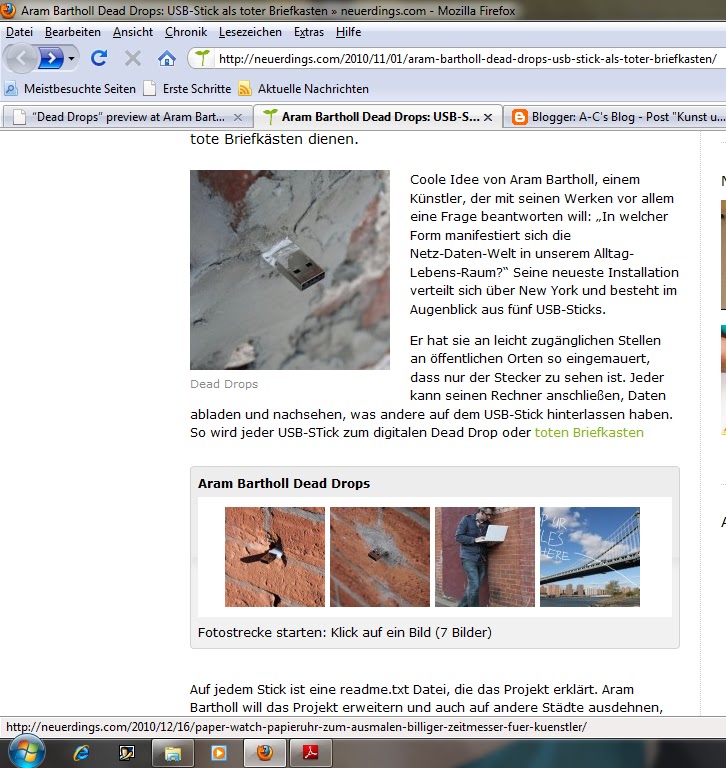Open the Lesezeichen menu

pos(250,32)
